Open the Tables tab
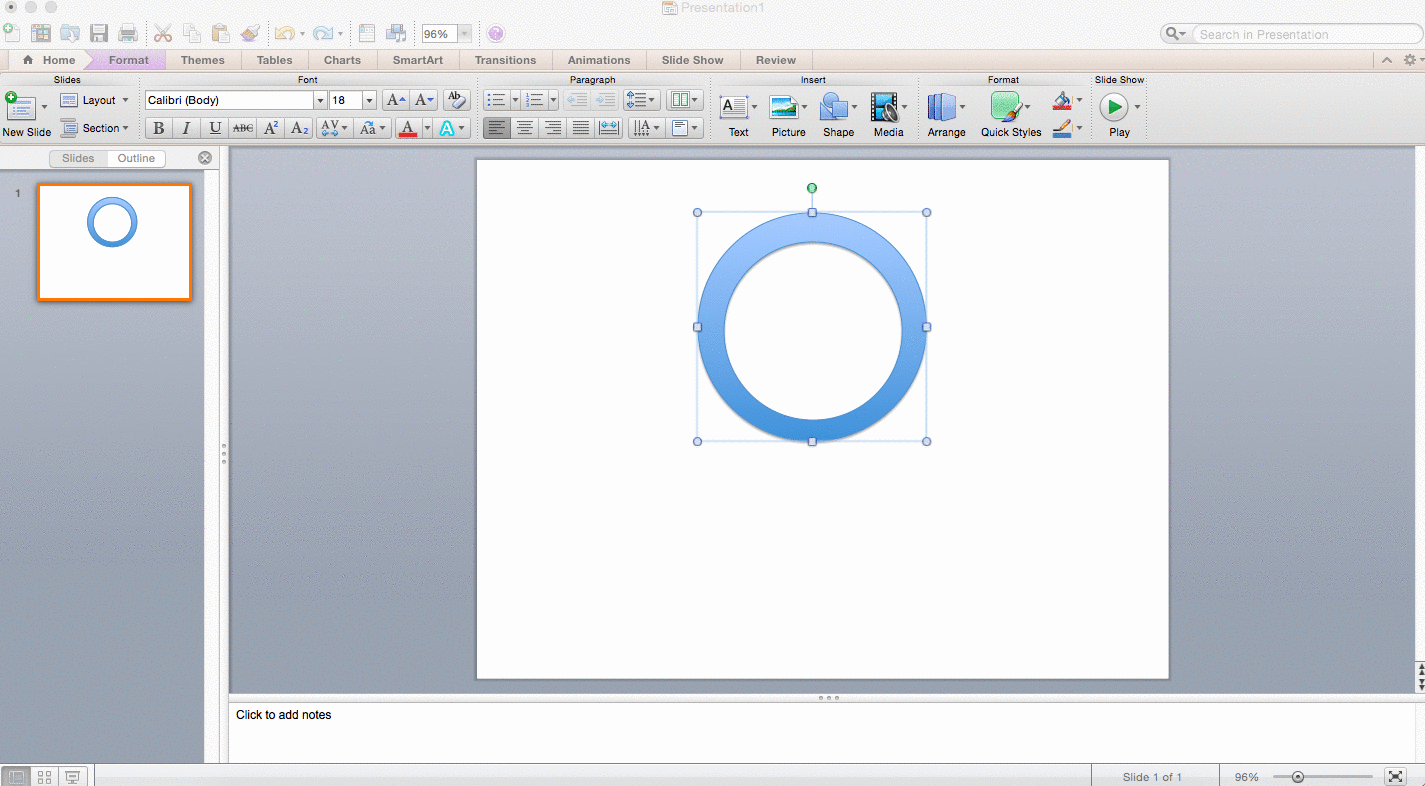Screen dimensions: 1425x786 pos(275,60)
